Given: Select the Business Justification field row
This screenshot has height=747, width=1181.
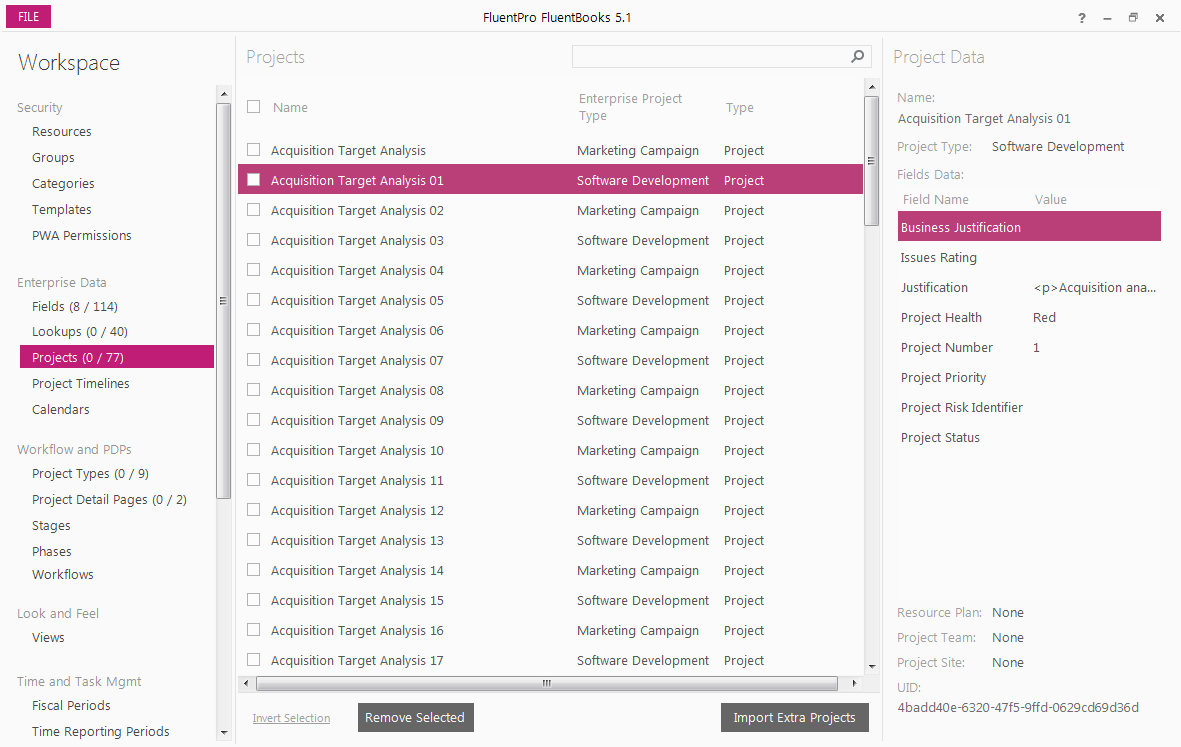Looking at the screenshot, I should [1029, 227].
